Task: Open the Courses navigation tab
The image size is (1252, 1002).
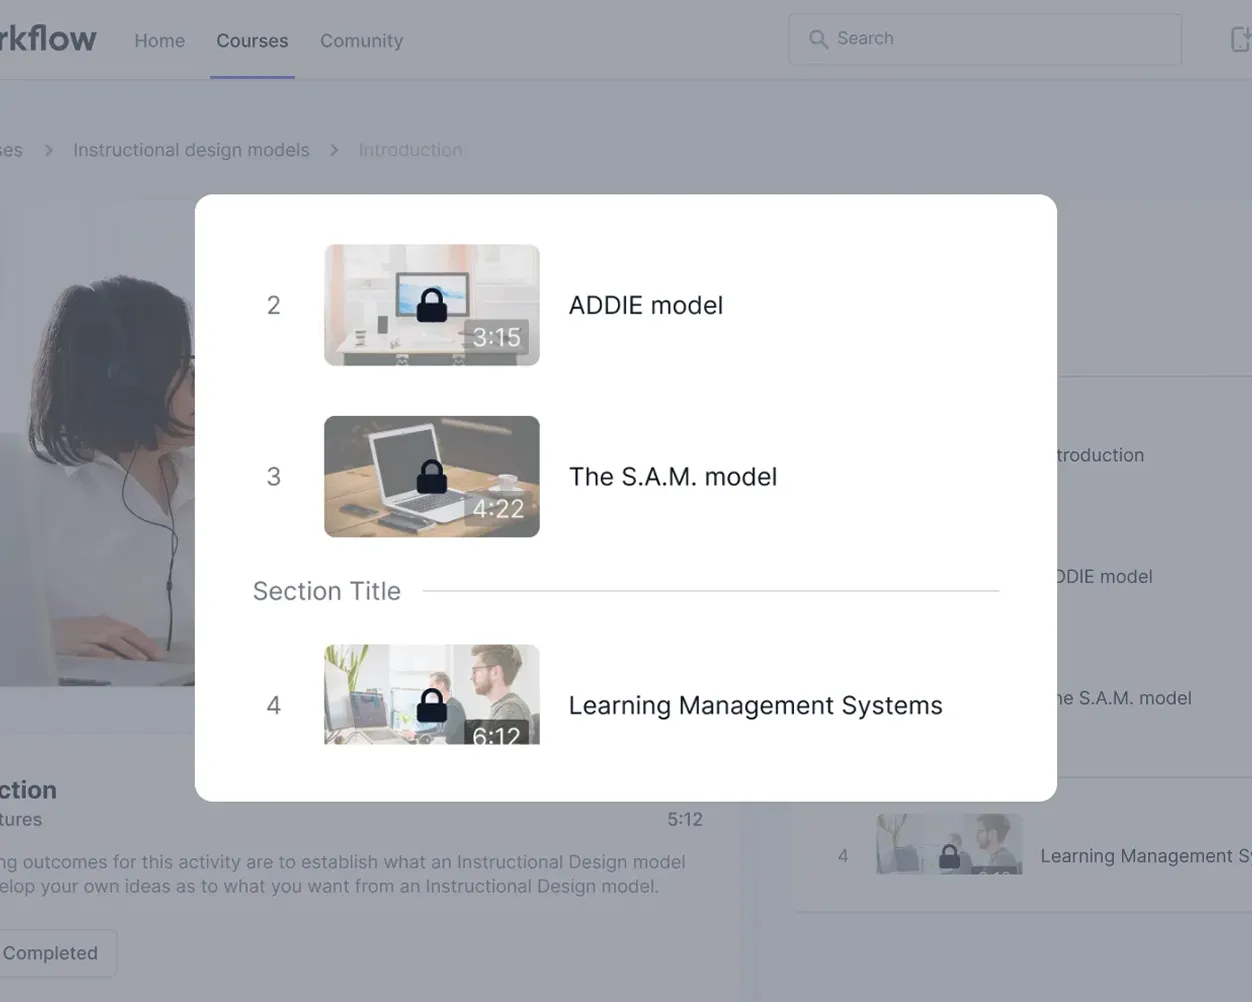Action: pos(252,41)
